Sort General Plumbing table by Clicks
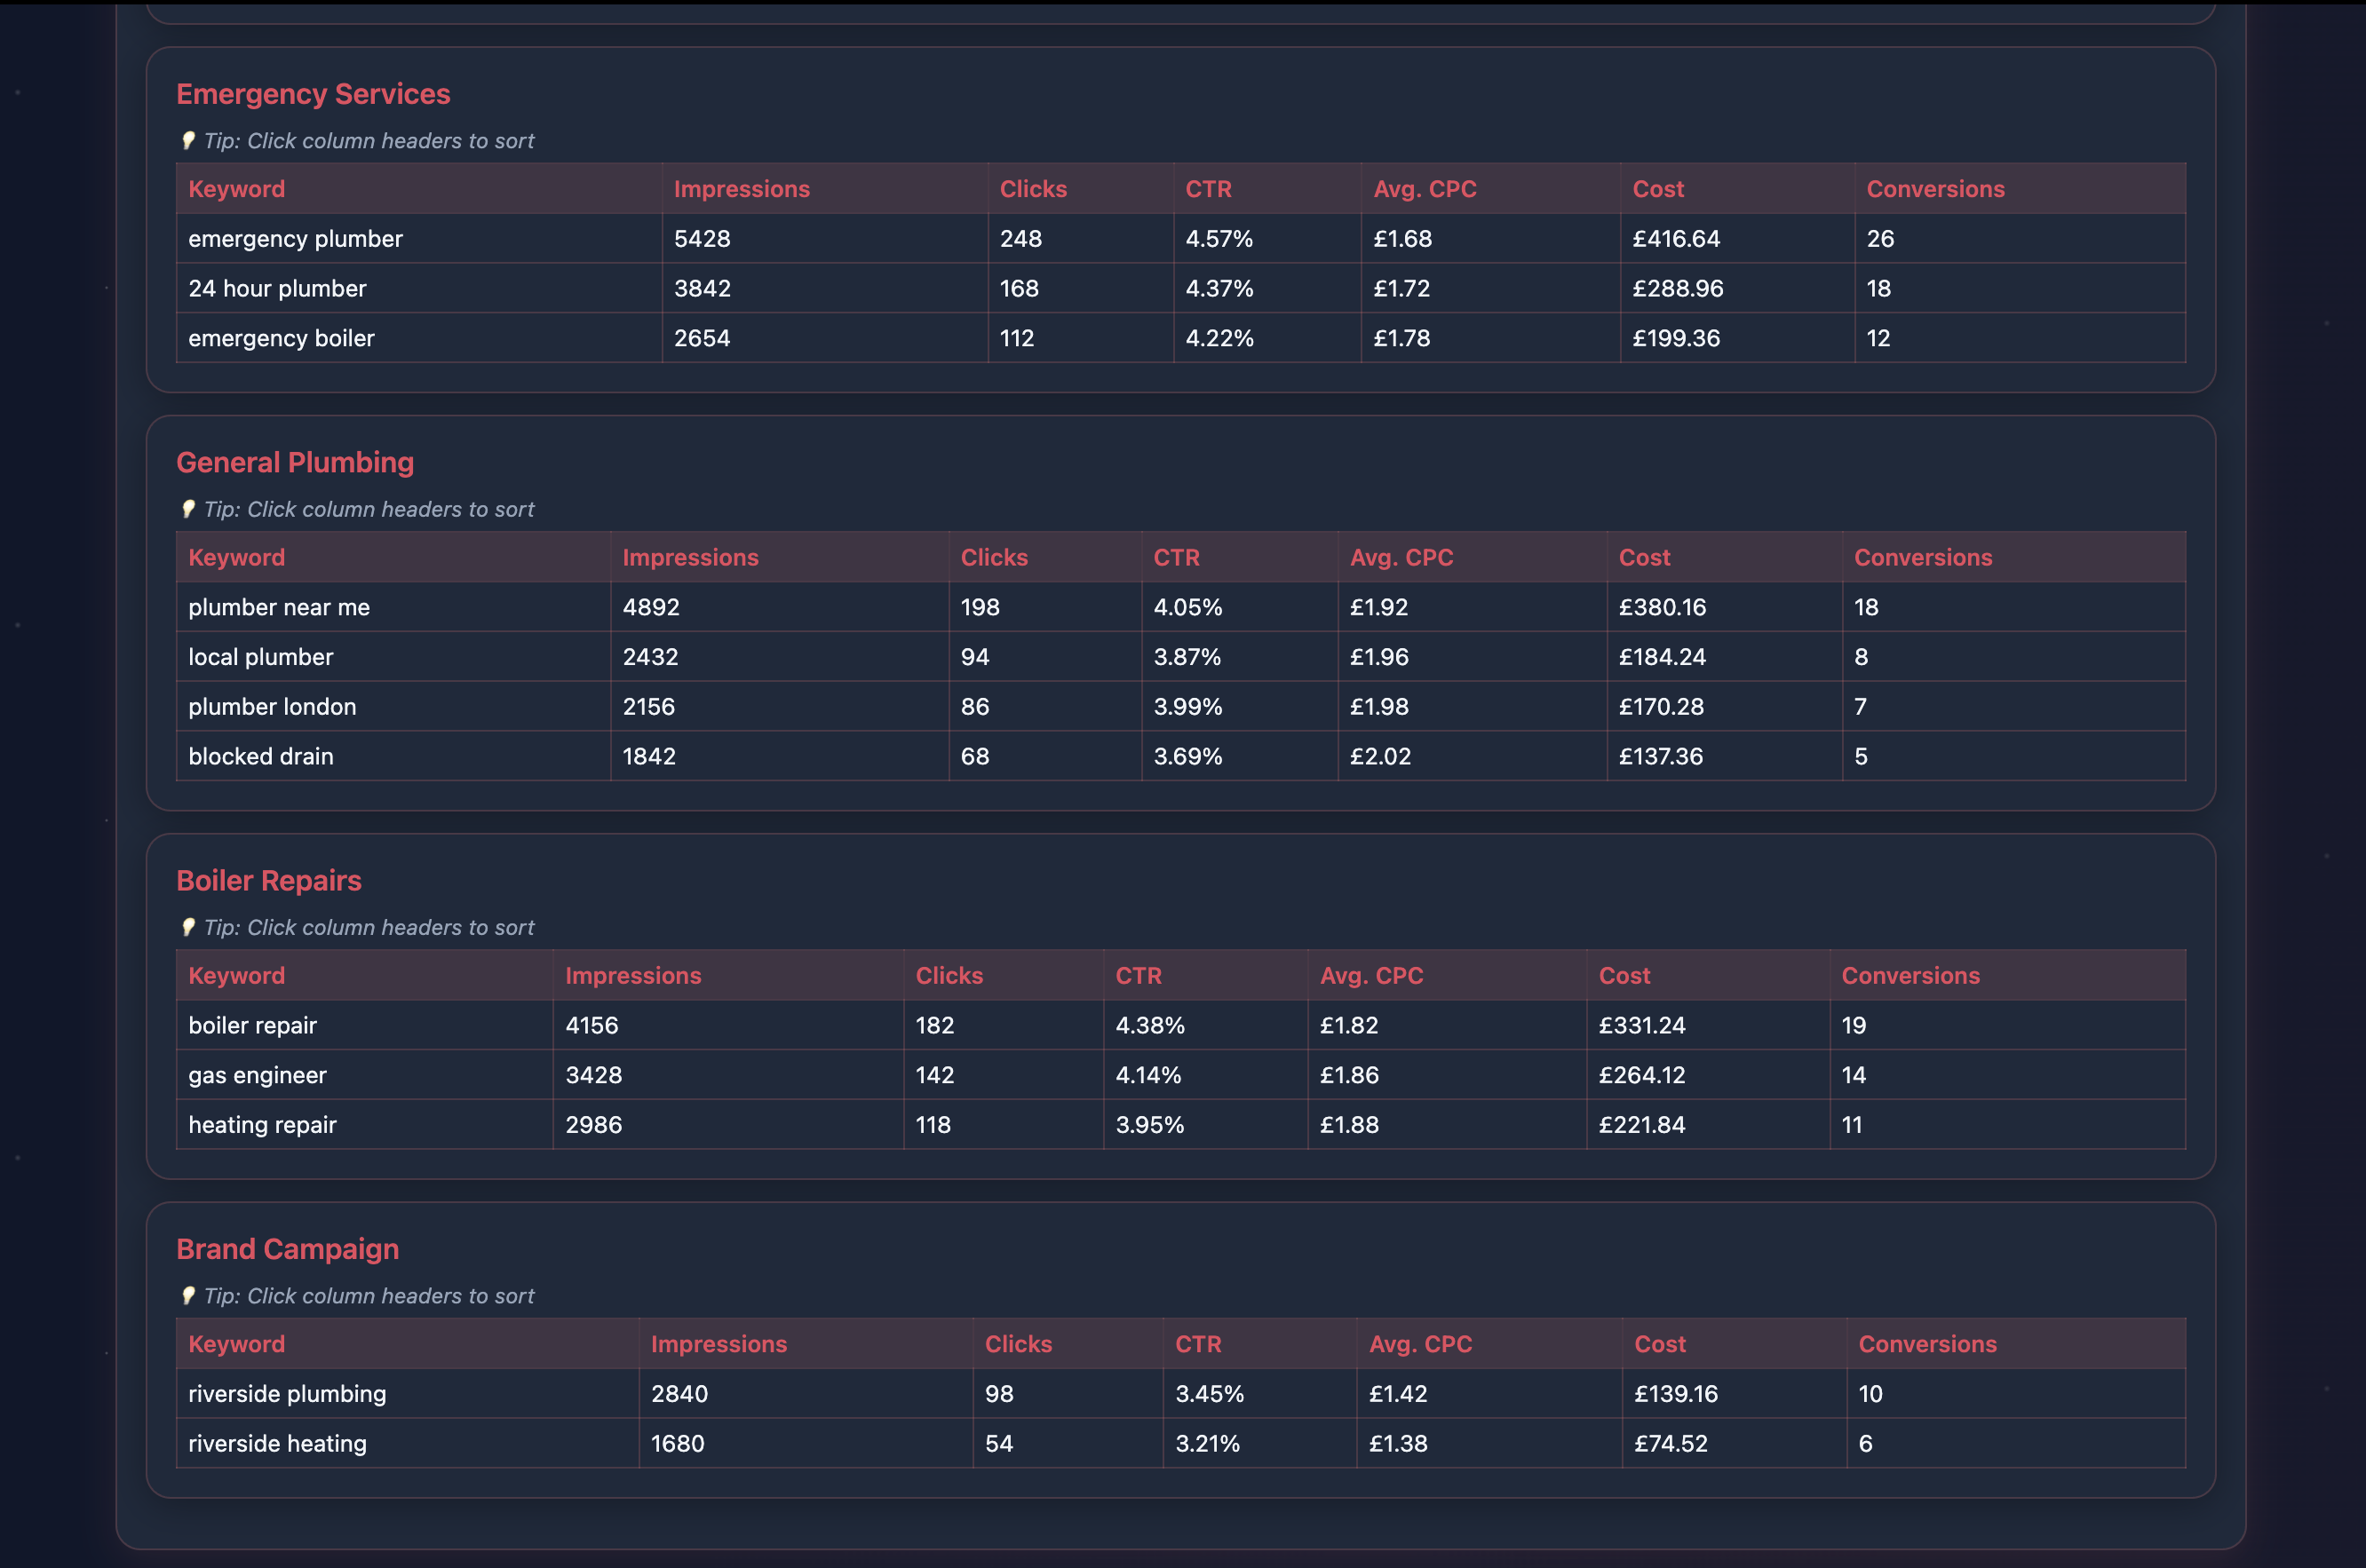 click(994, 557)
